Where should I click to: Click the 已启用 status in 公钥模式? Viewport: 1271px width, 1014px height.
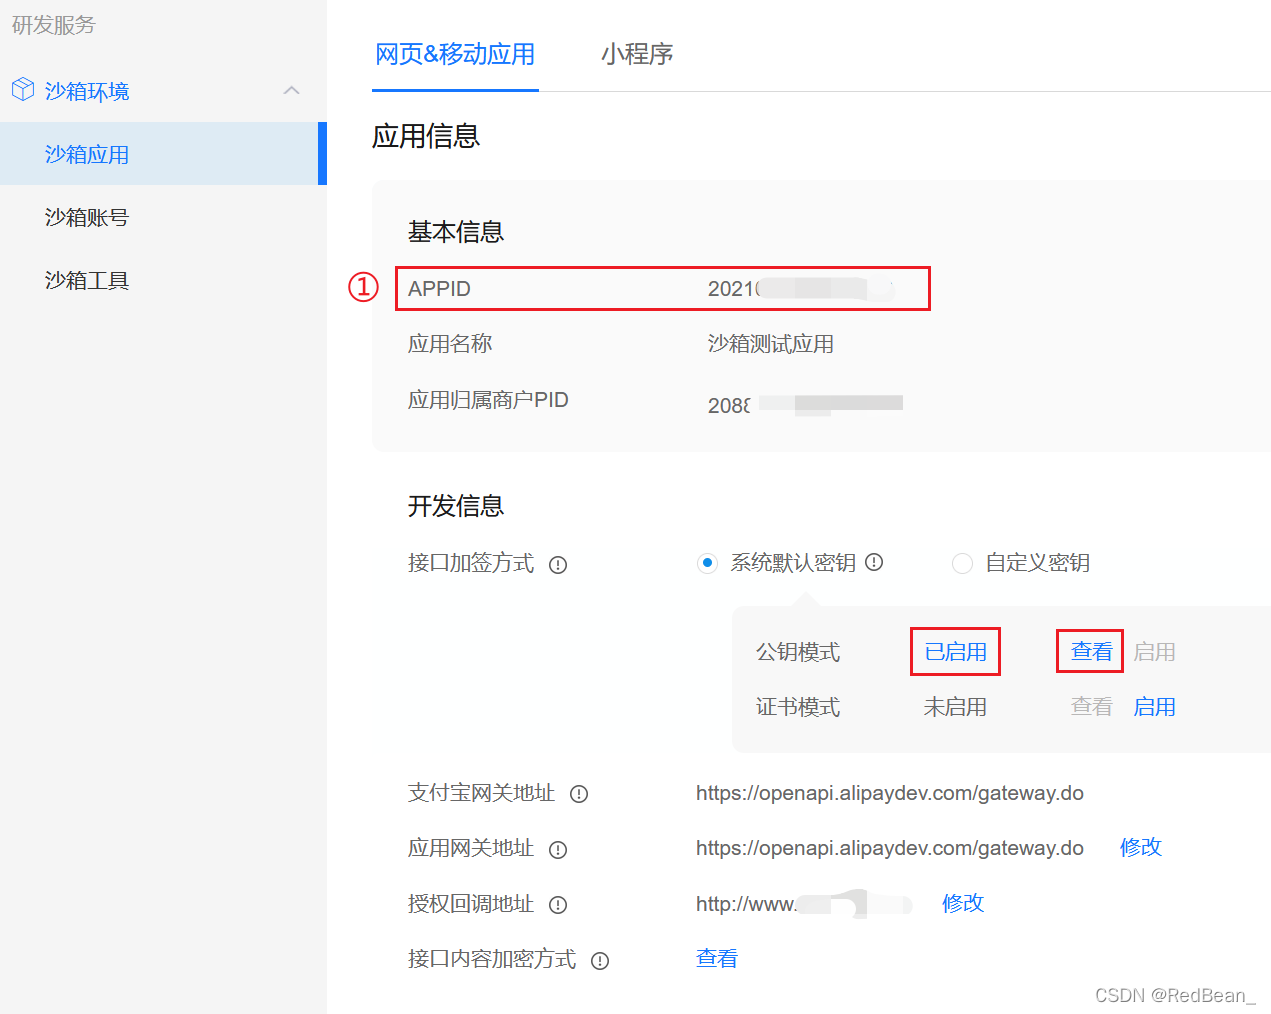955,652
